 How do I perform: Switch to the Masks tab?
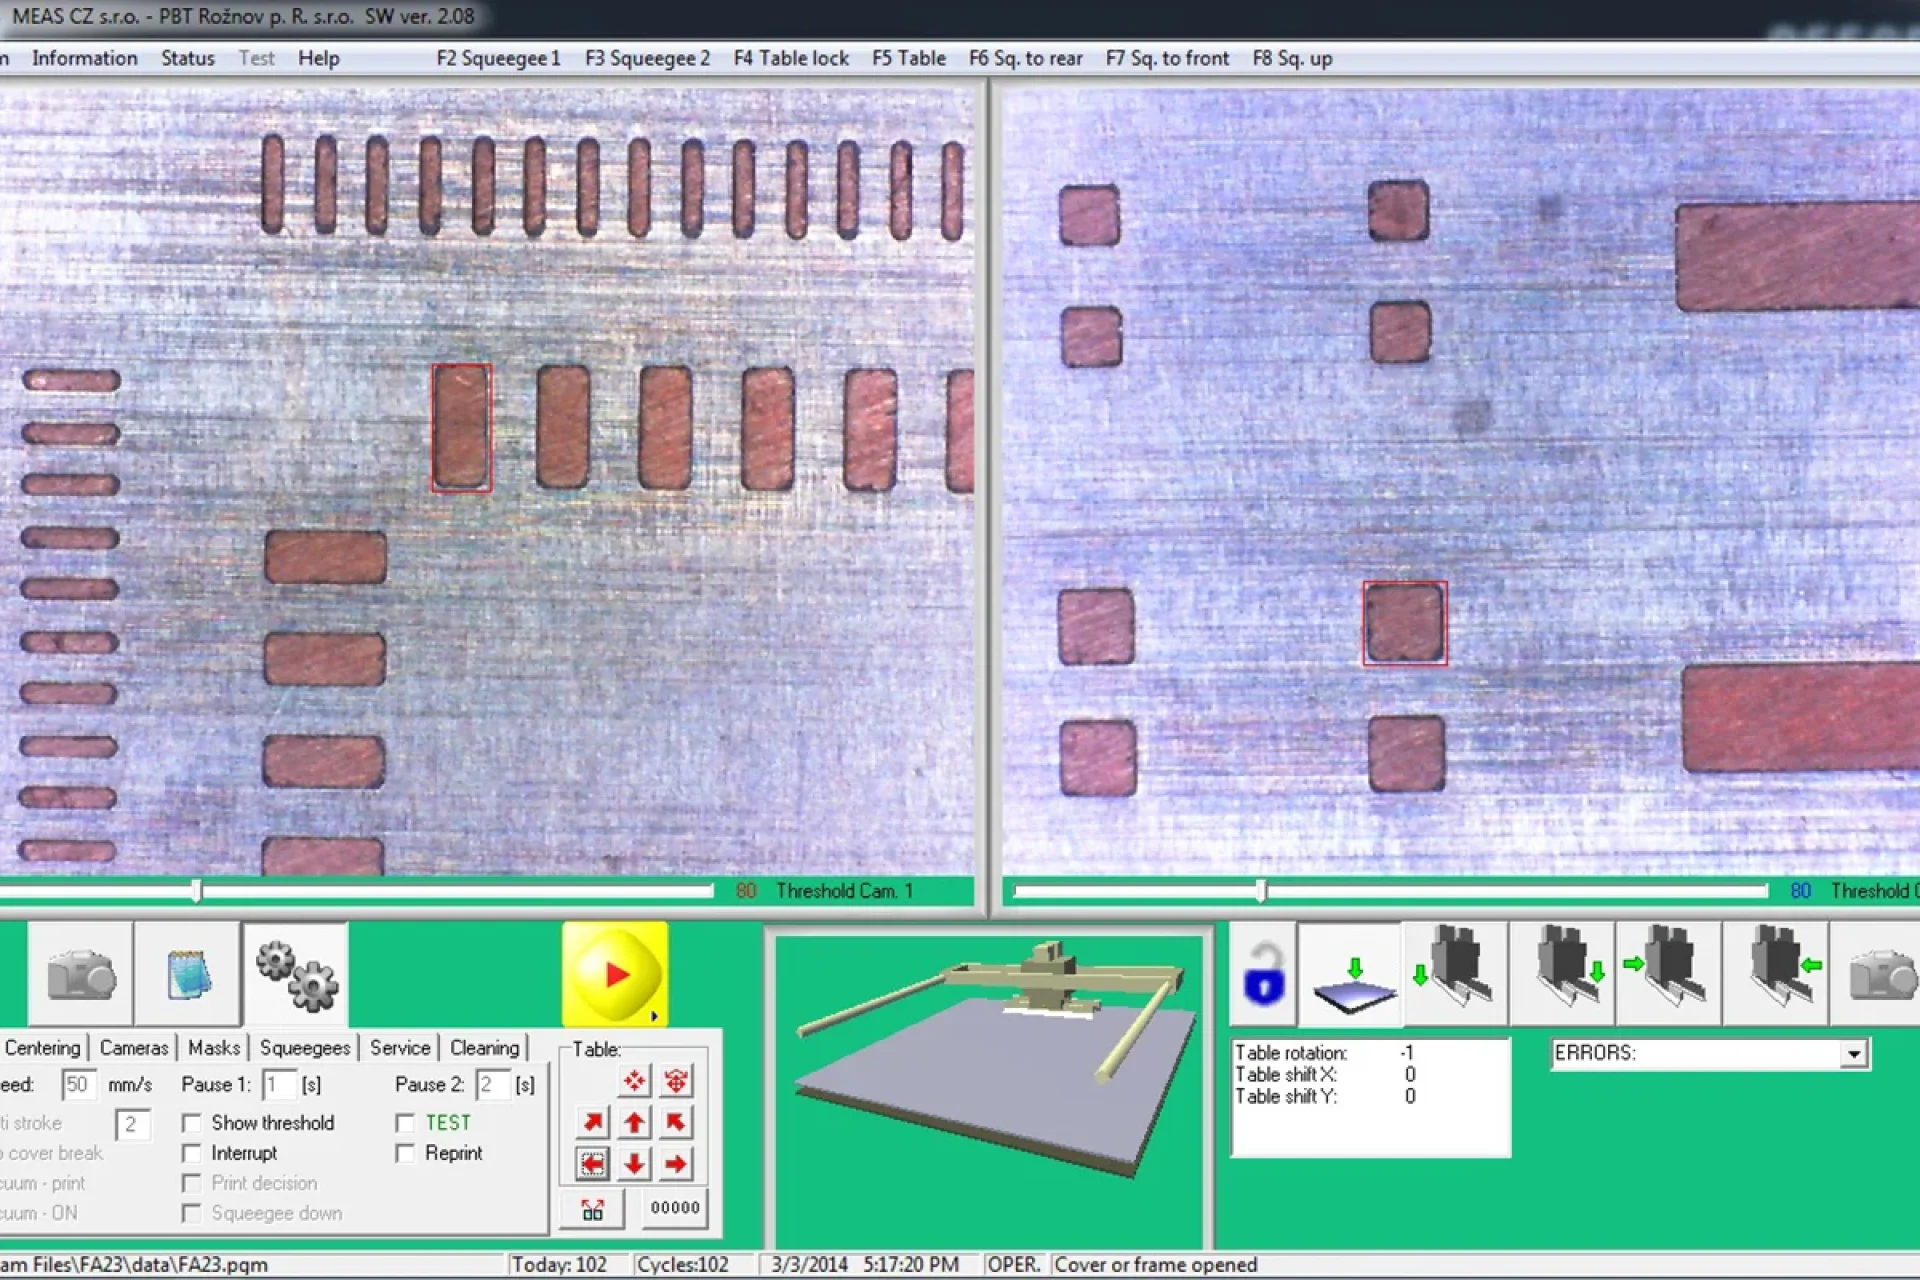pyautogui.click(x=214, y=1048)
